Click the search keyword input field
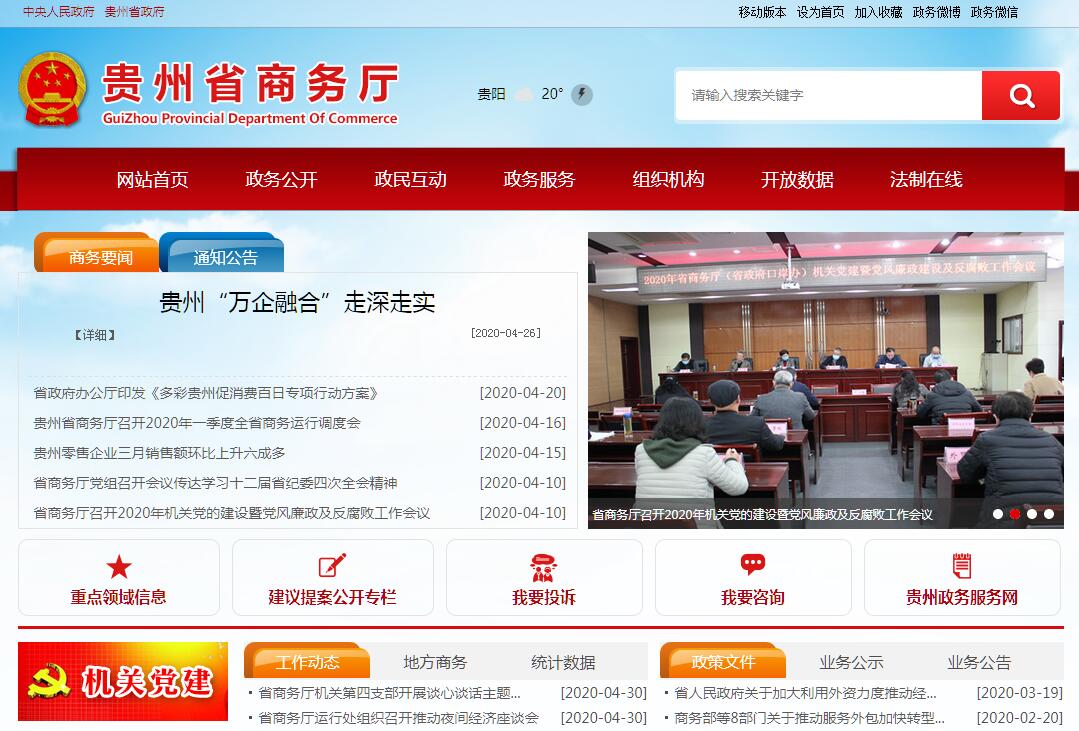Screen dimensions: 1079x731 click(830, 96)
